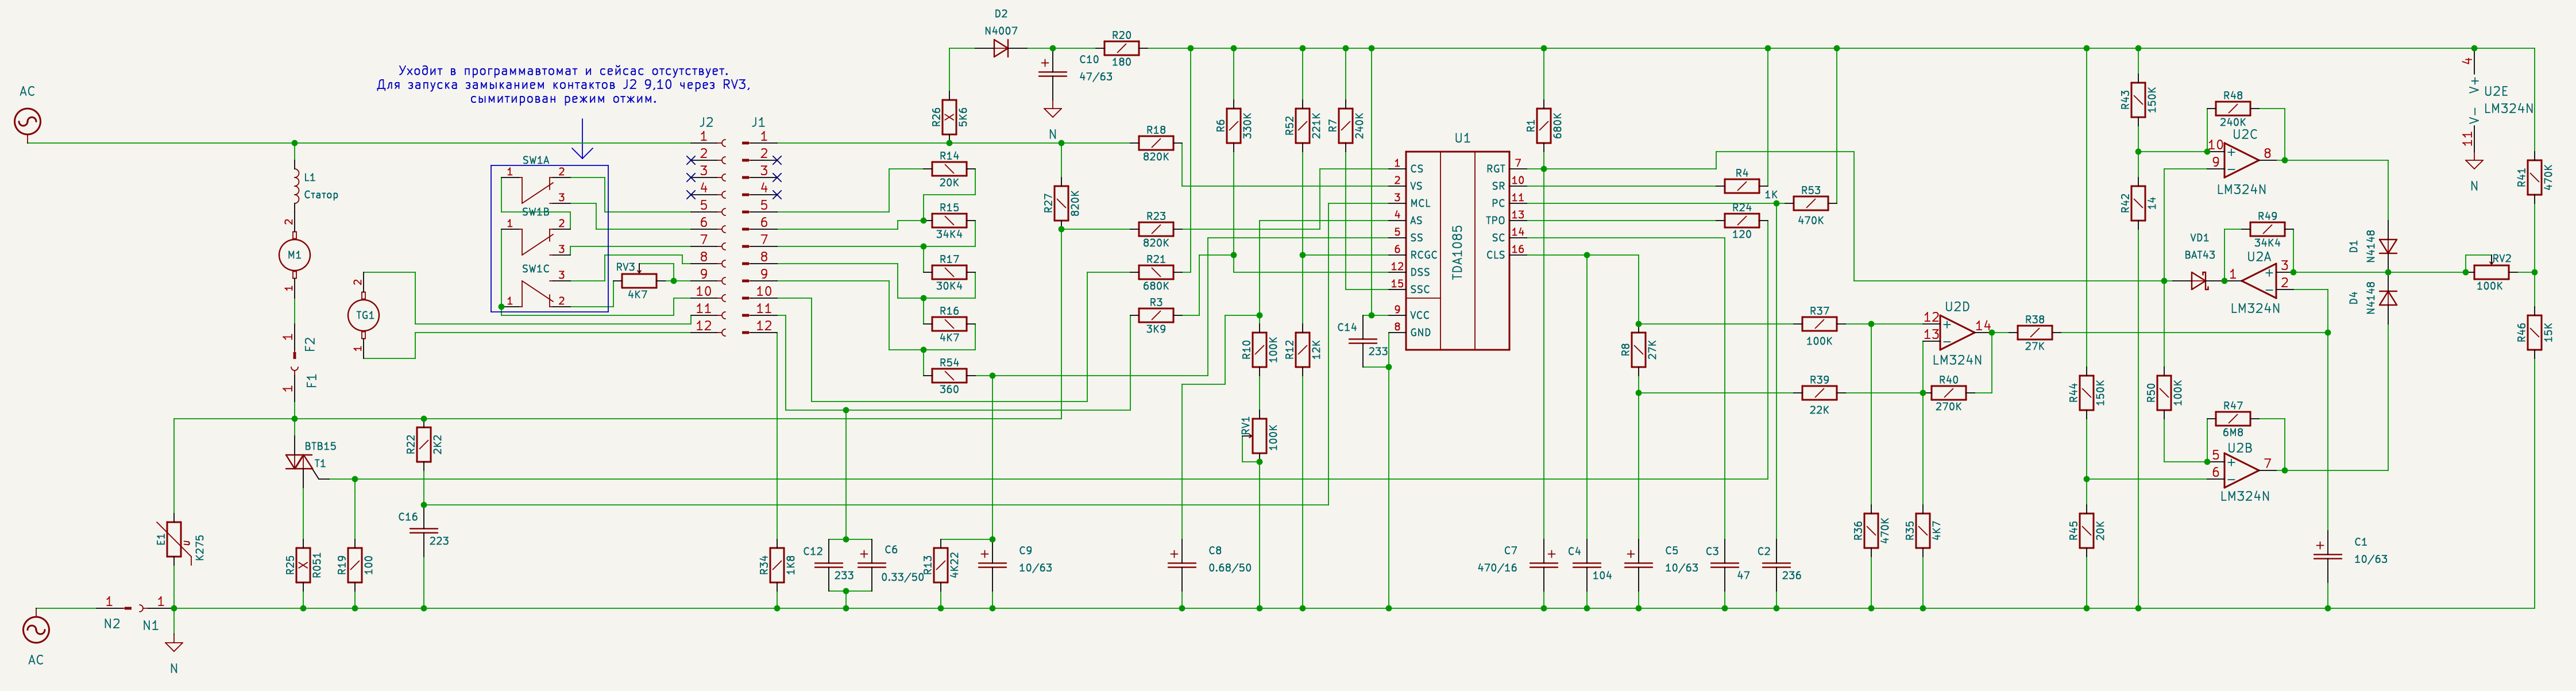
Task: Select the D1 N4148 diode
Action: [x=2389, y=246]
